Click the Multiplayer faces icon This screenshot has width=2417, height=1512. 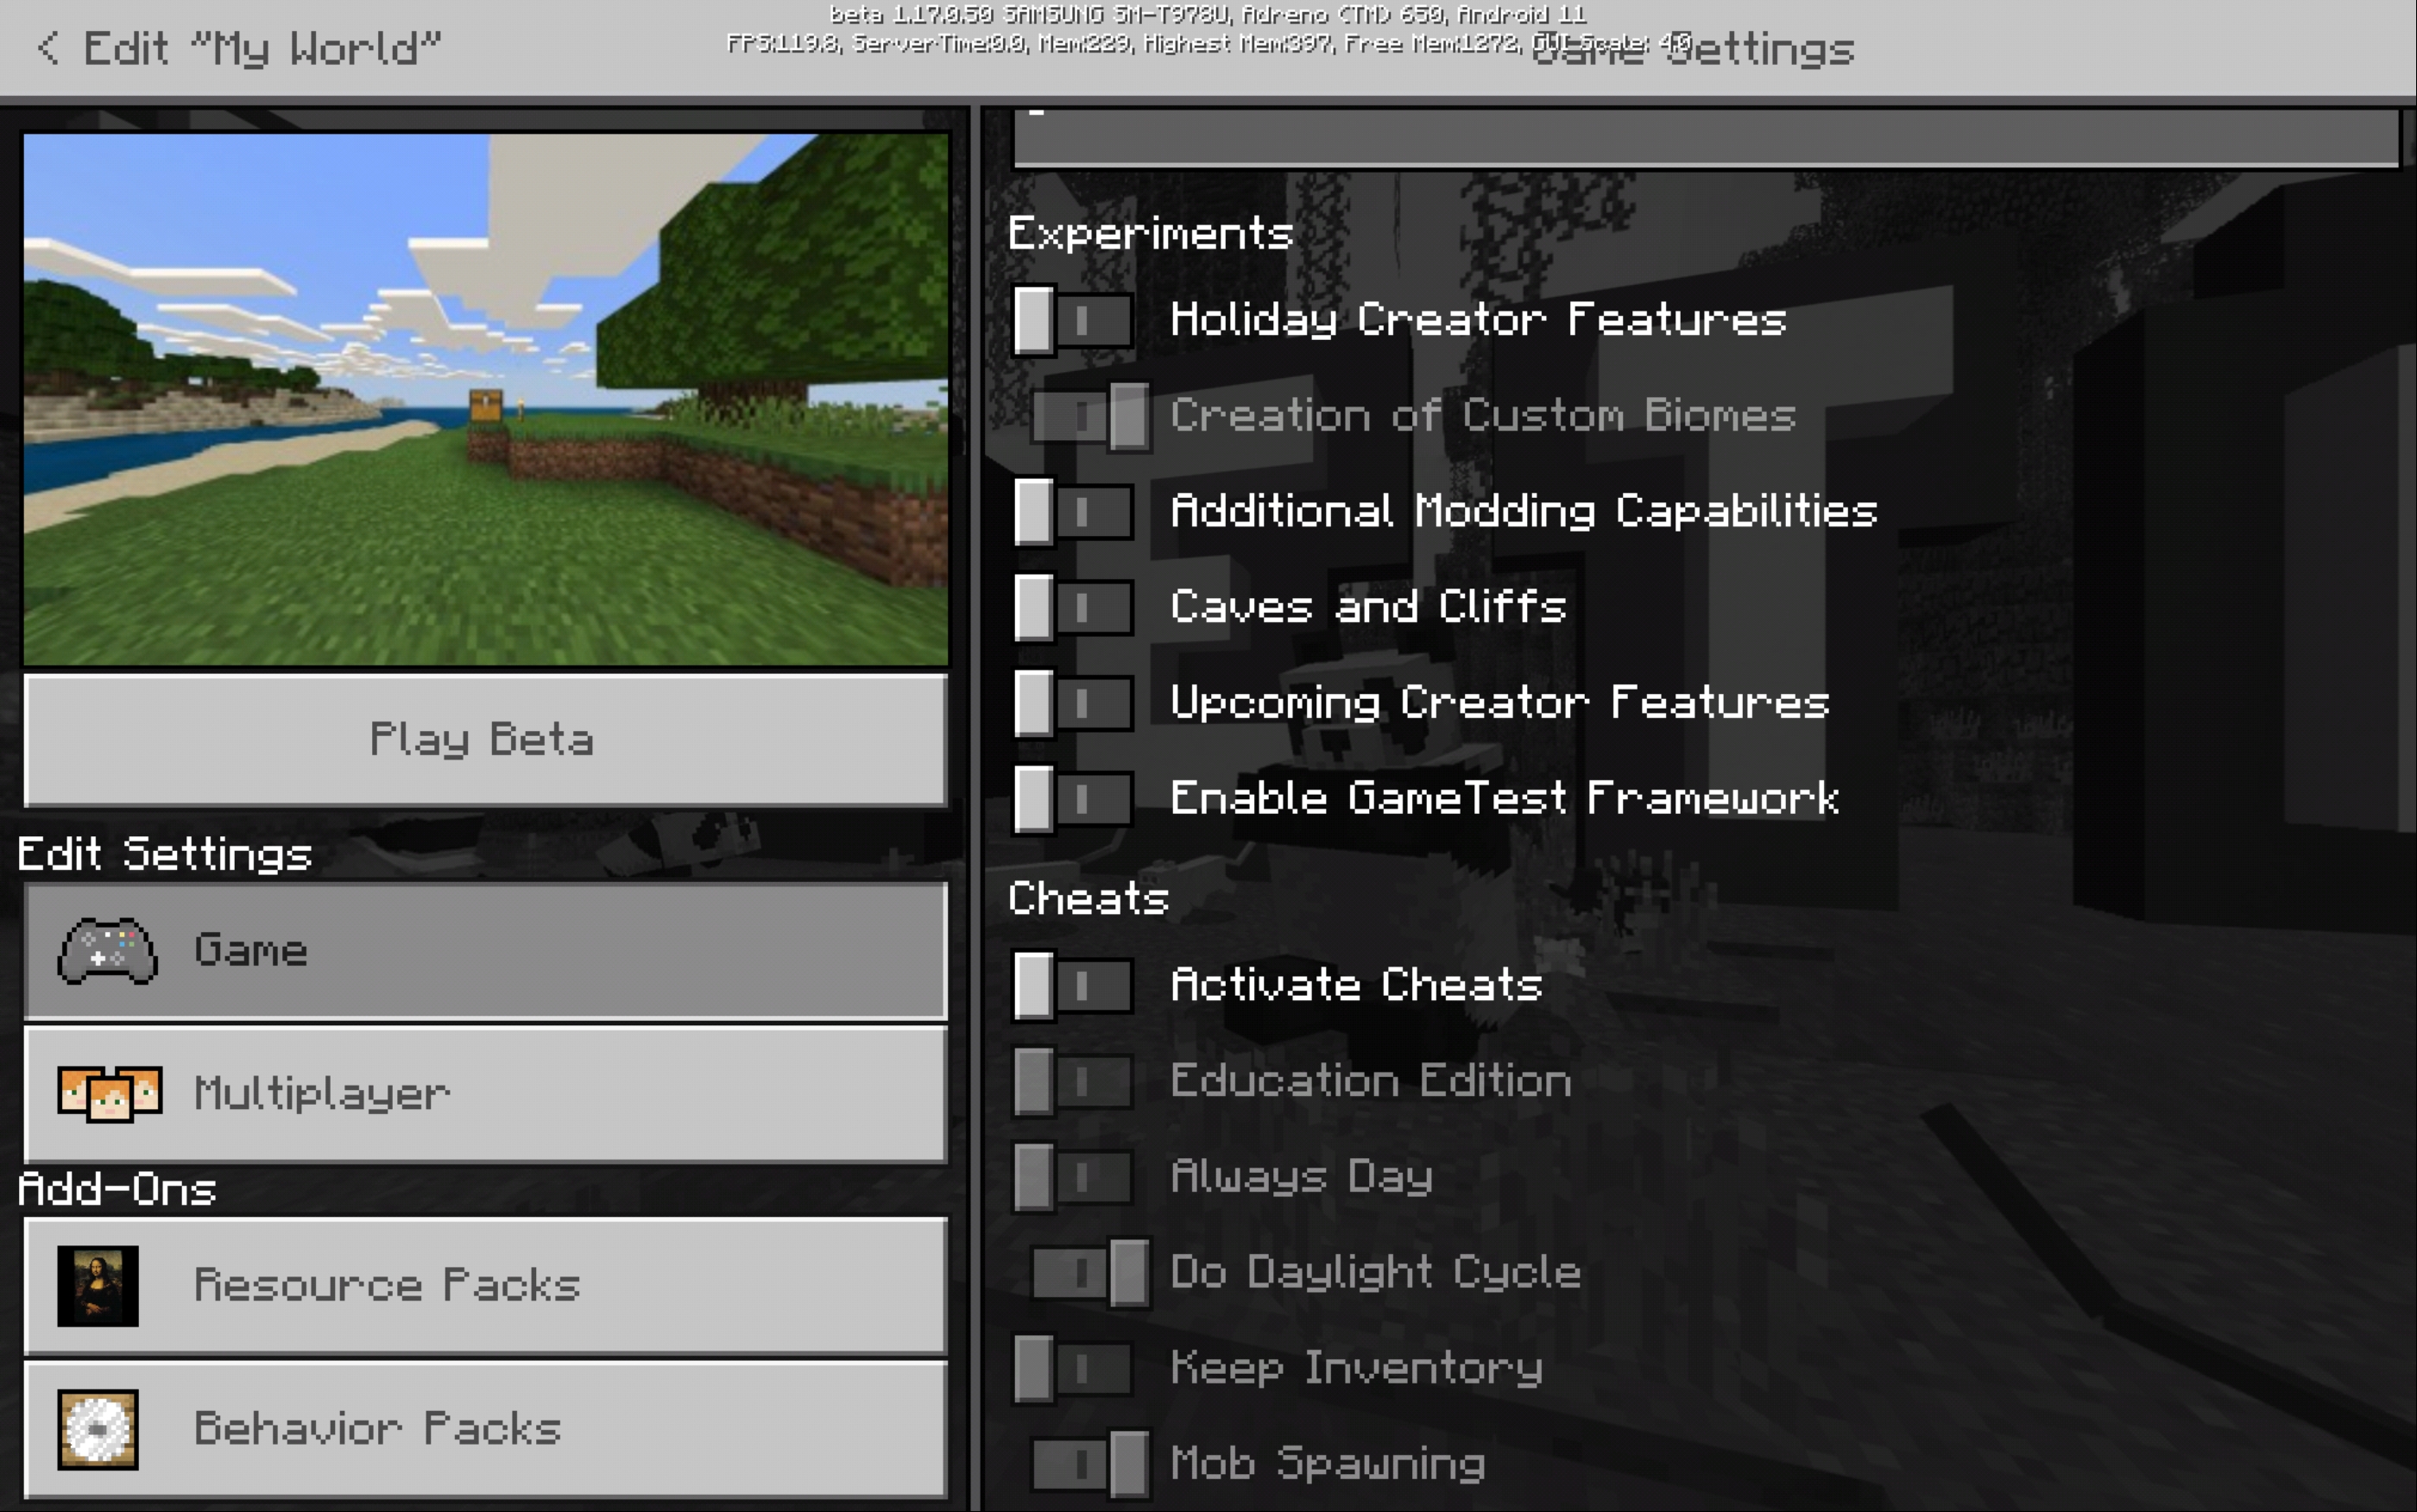click(x=109, y=1093)
